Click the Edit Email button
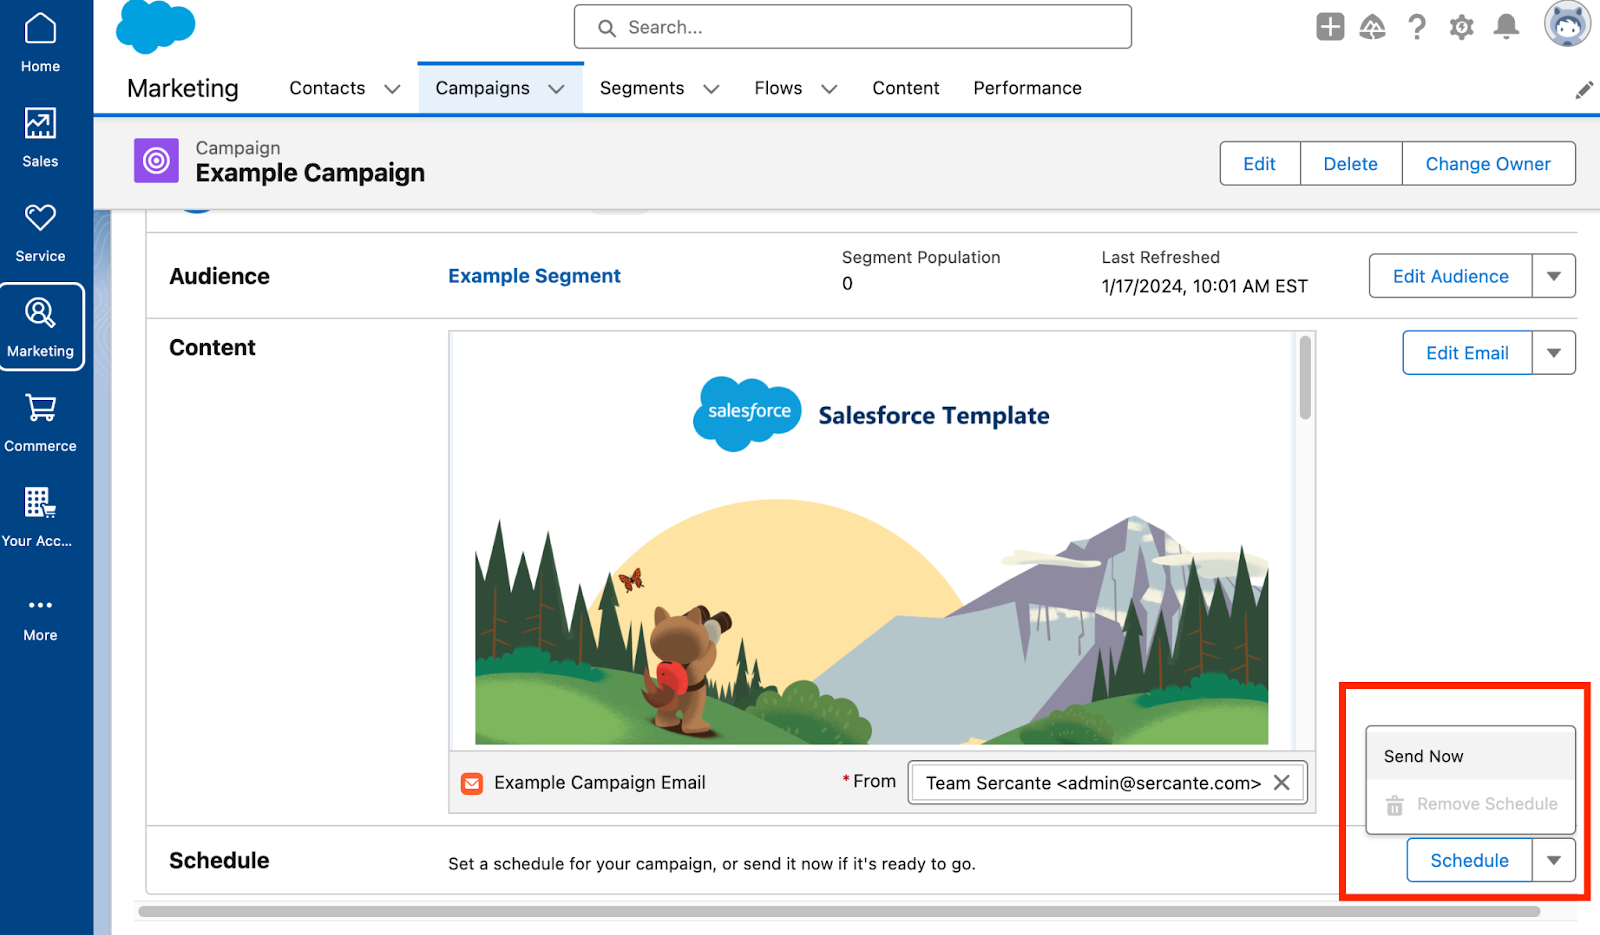Viewport: 1600px width, 935px height. click(x=1467, y=353)
